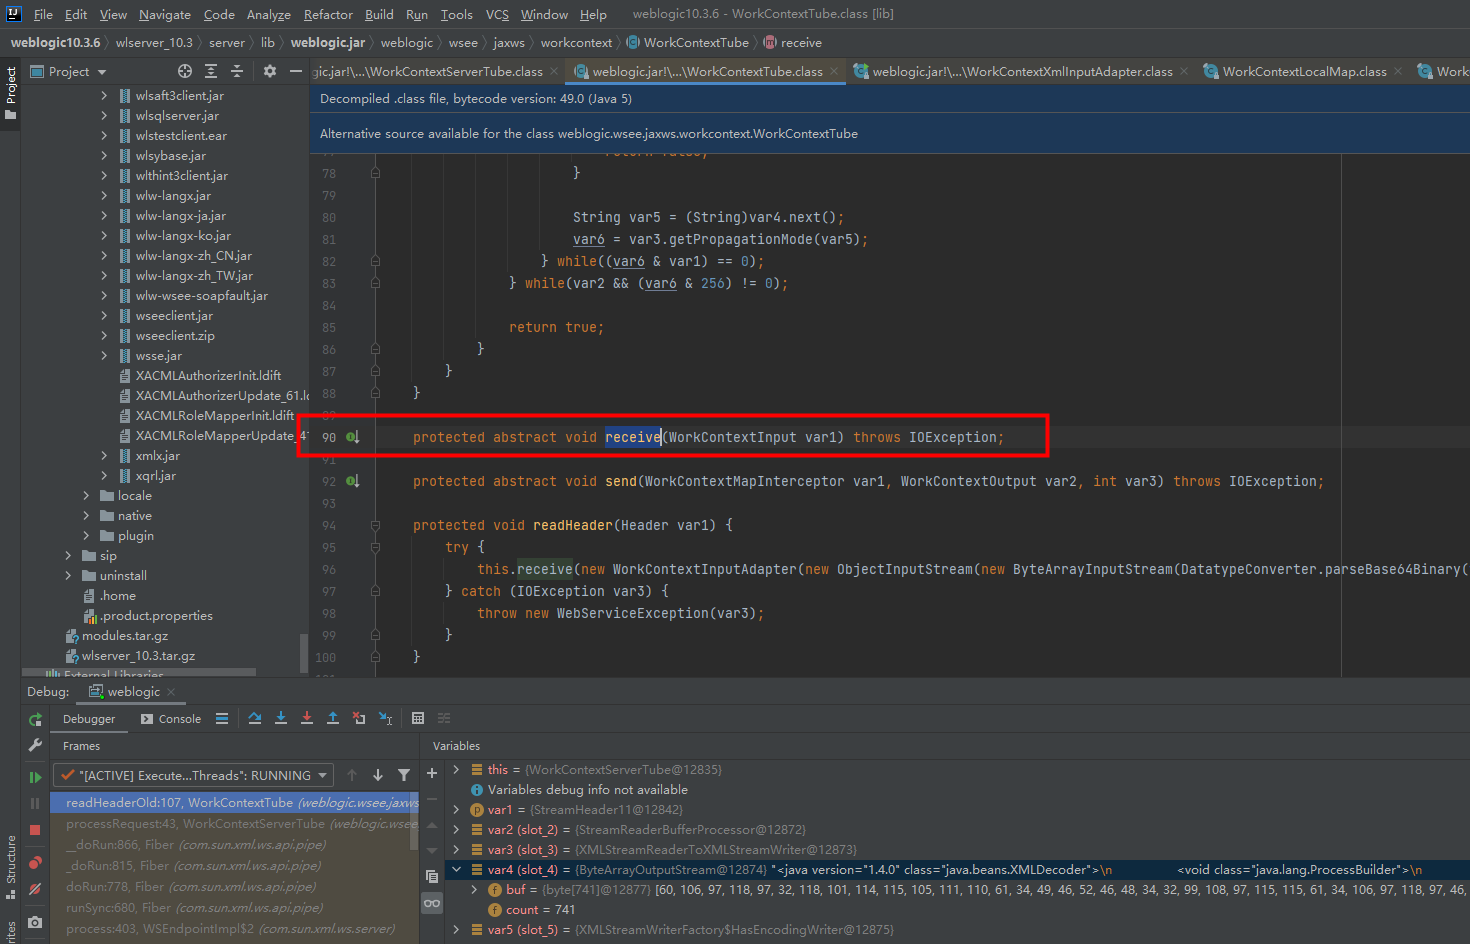
Task: Expand wsse.jar tree node
Action: point(104,355)
